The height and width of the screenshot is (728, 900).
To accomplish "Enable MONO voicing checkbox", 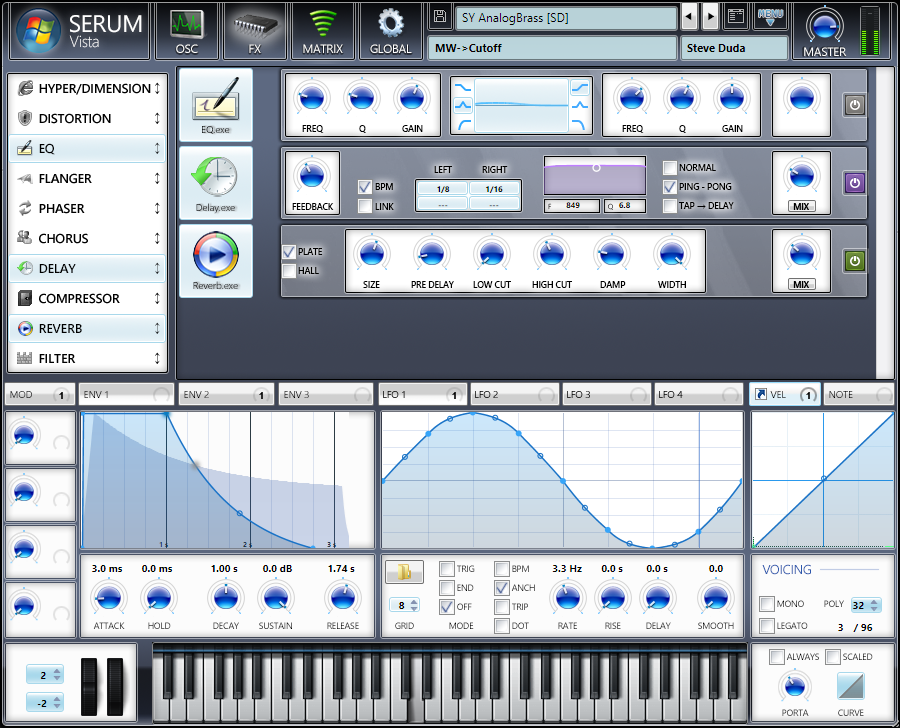I will click(767, 603).
